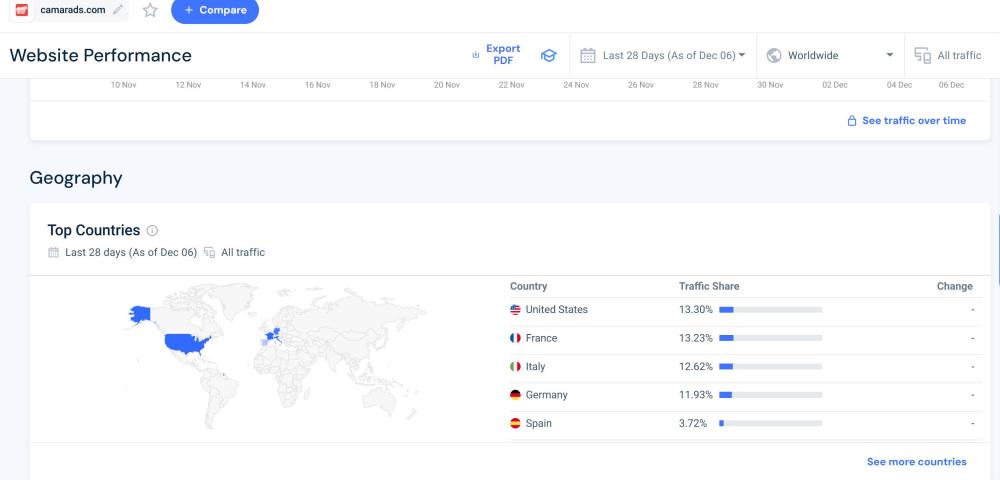The image size is (1000, 480).
Task: Click the globe icon next to Worldwide
Action: click(774, 56)
